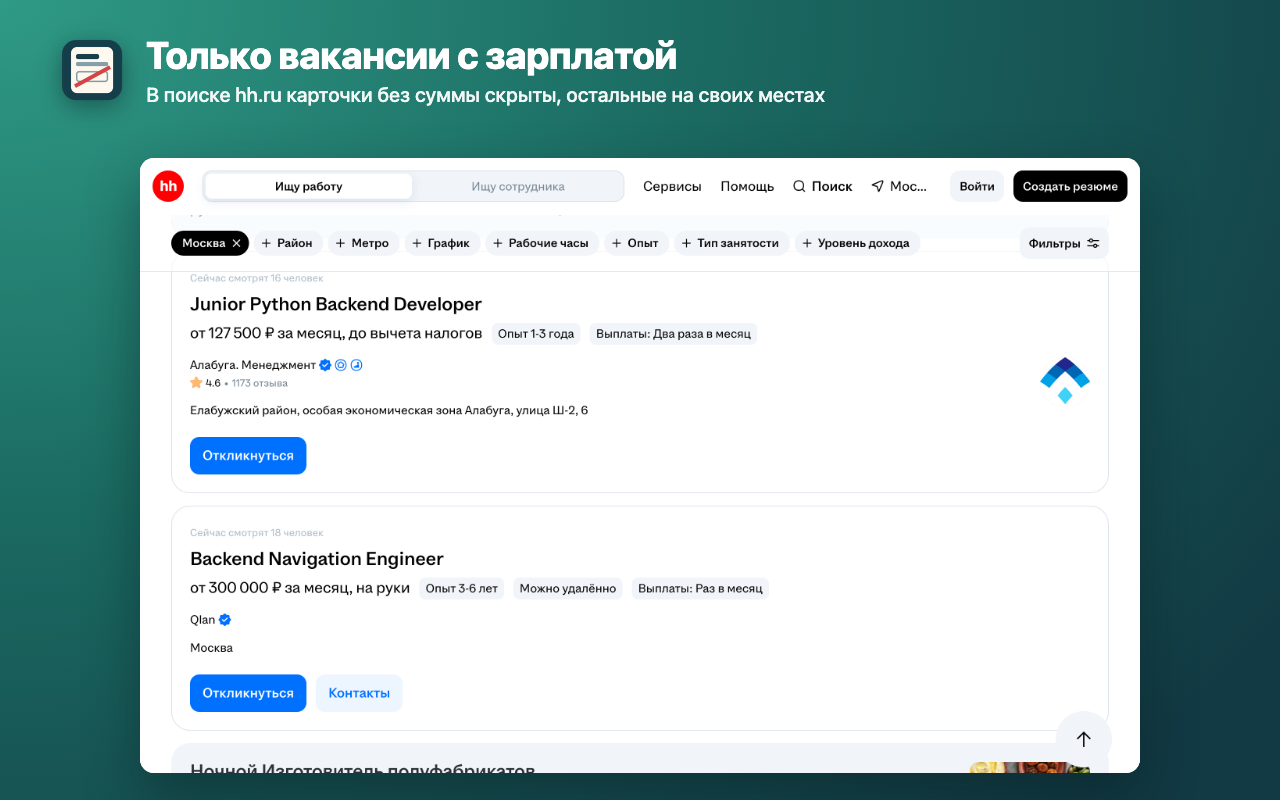Image resolution: width=1280 pixels, height=800 pixels.
Task: Open the Уровень дохода filter
Action: (x=857, y=243)
